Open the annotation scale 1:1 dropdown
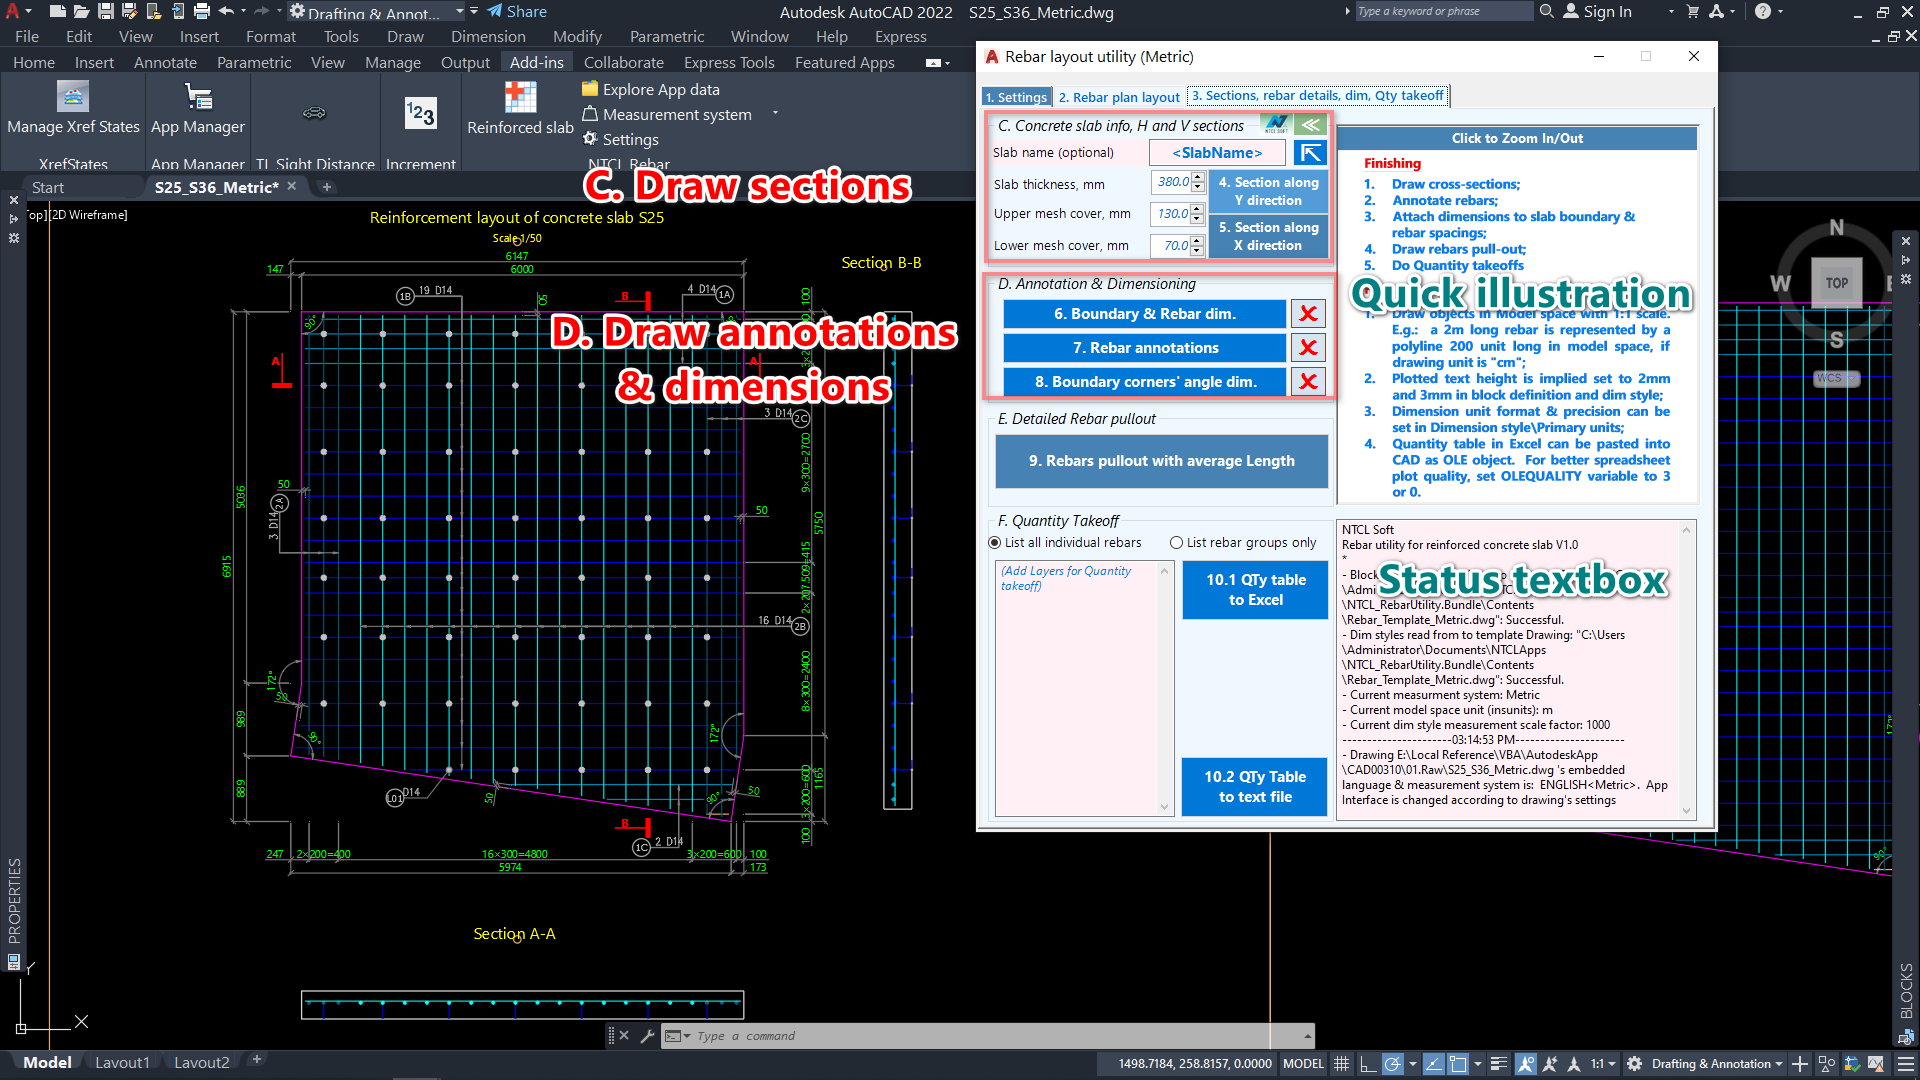This screenshot has width=1920, height=1080. 1603,1064
